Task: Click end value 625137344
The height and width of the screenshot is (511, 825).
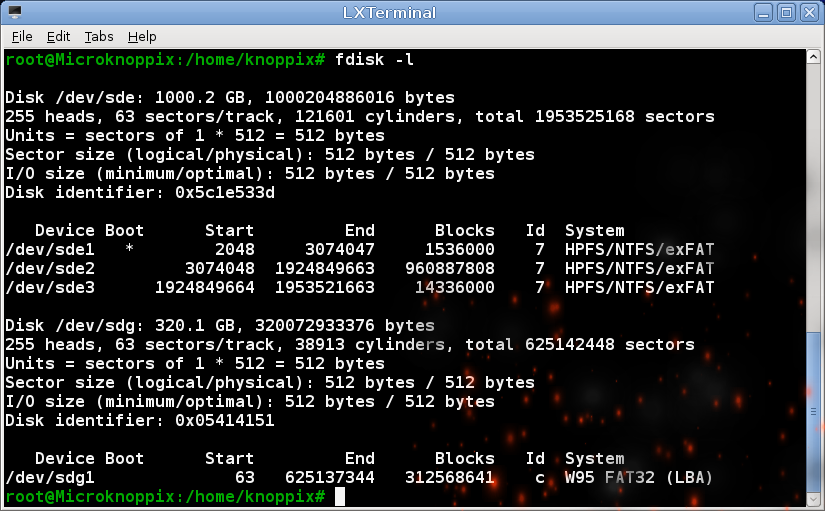Action: [330, 477]
